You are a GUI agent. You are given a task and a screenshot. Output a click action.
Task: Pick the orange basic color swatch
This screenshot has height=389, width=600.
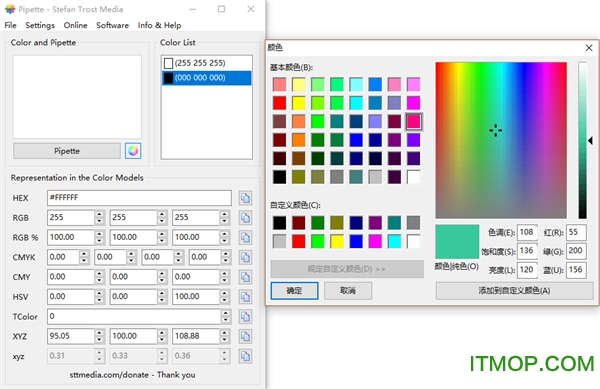(x=299, y=140)
